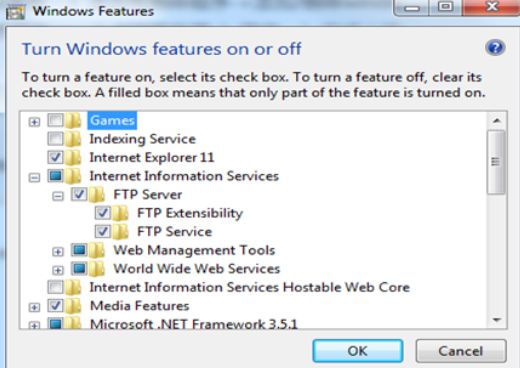The image size is (520, 368).
Task: Disable the FTP Service checkbox
Action: tap(103, 231)
